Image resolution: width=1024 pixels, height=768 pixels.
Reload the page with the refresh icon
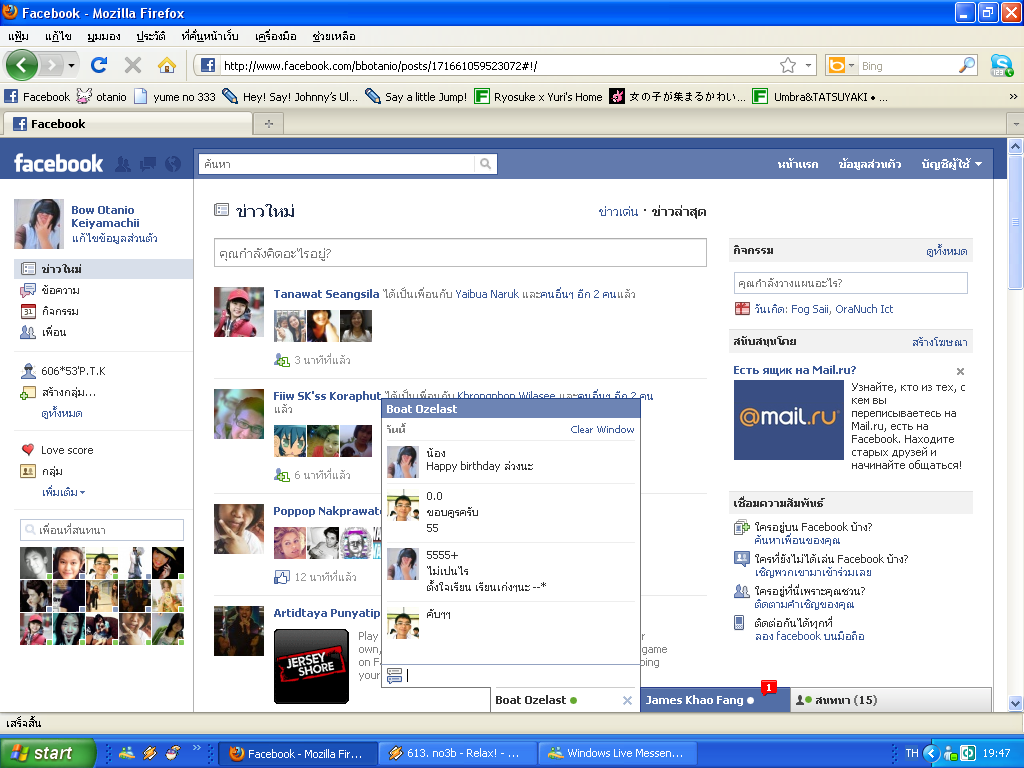[x=99, y=65]
